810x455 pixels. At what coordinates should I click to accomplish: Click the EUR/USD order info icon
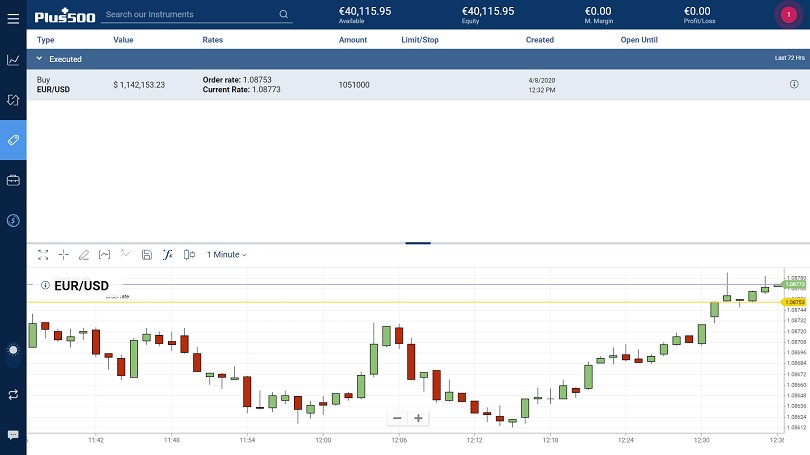(794, 85)
